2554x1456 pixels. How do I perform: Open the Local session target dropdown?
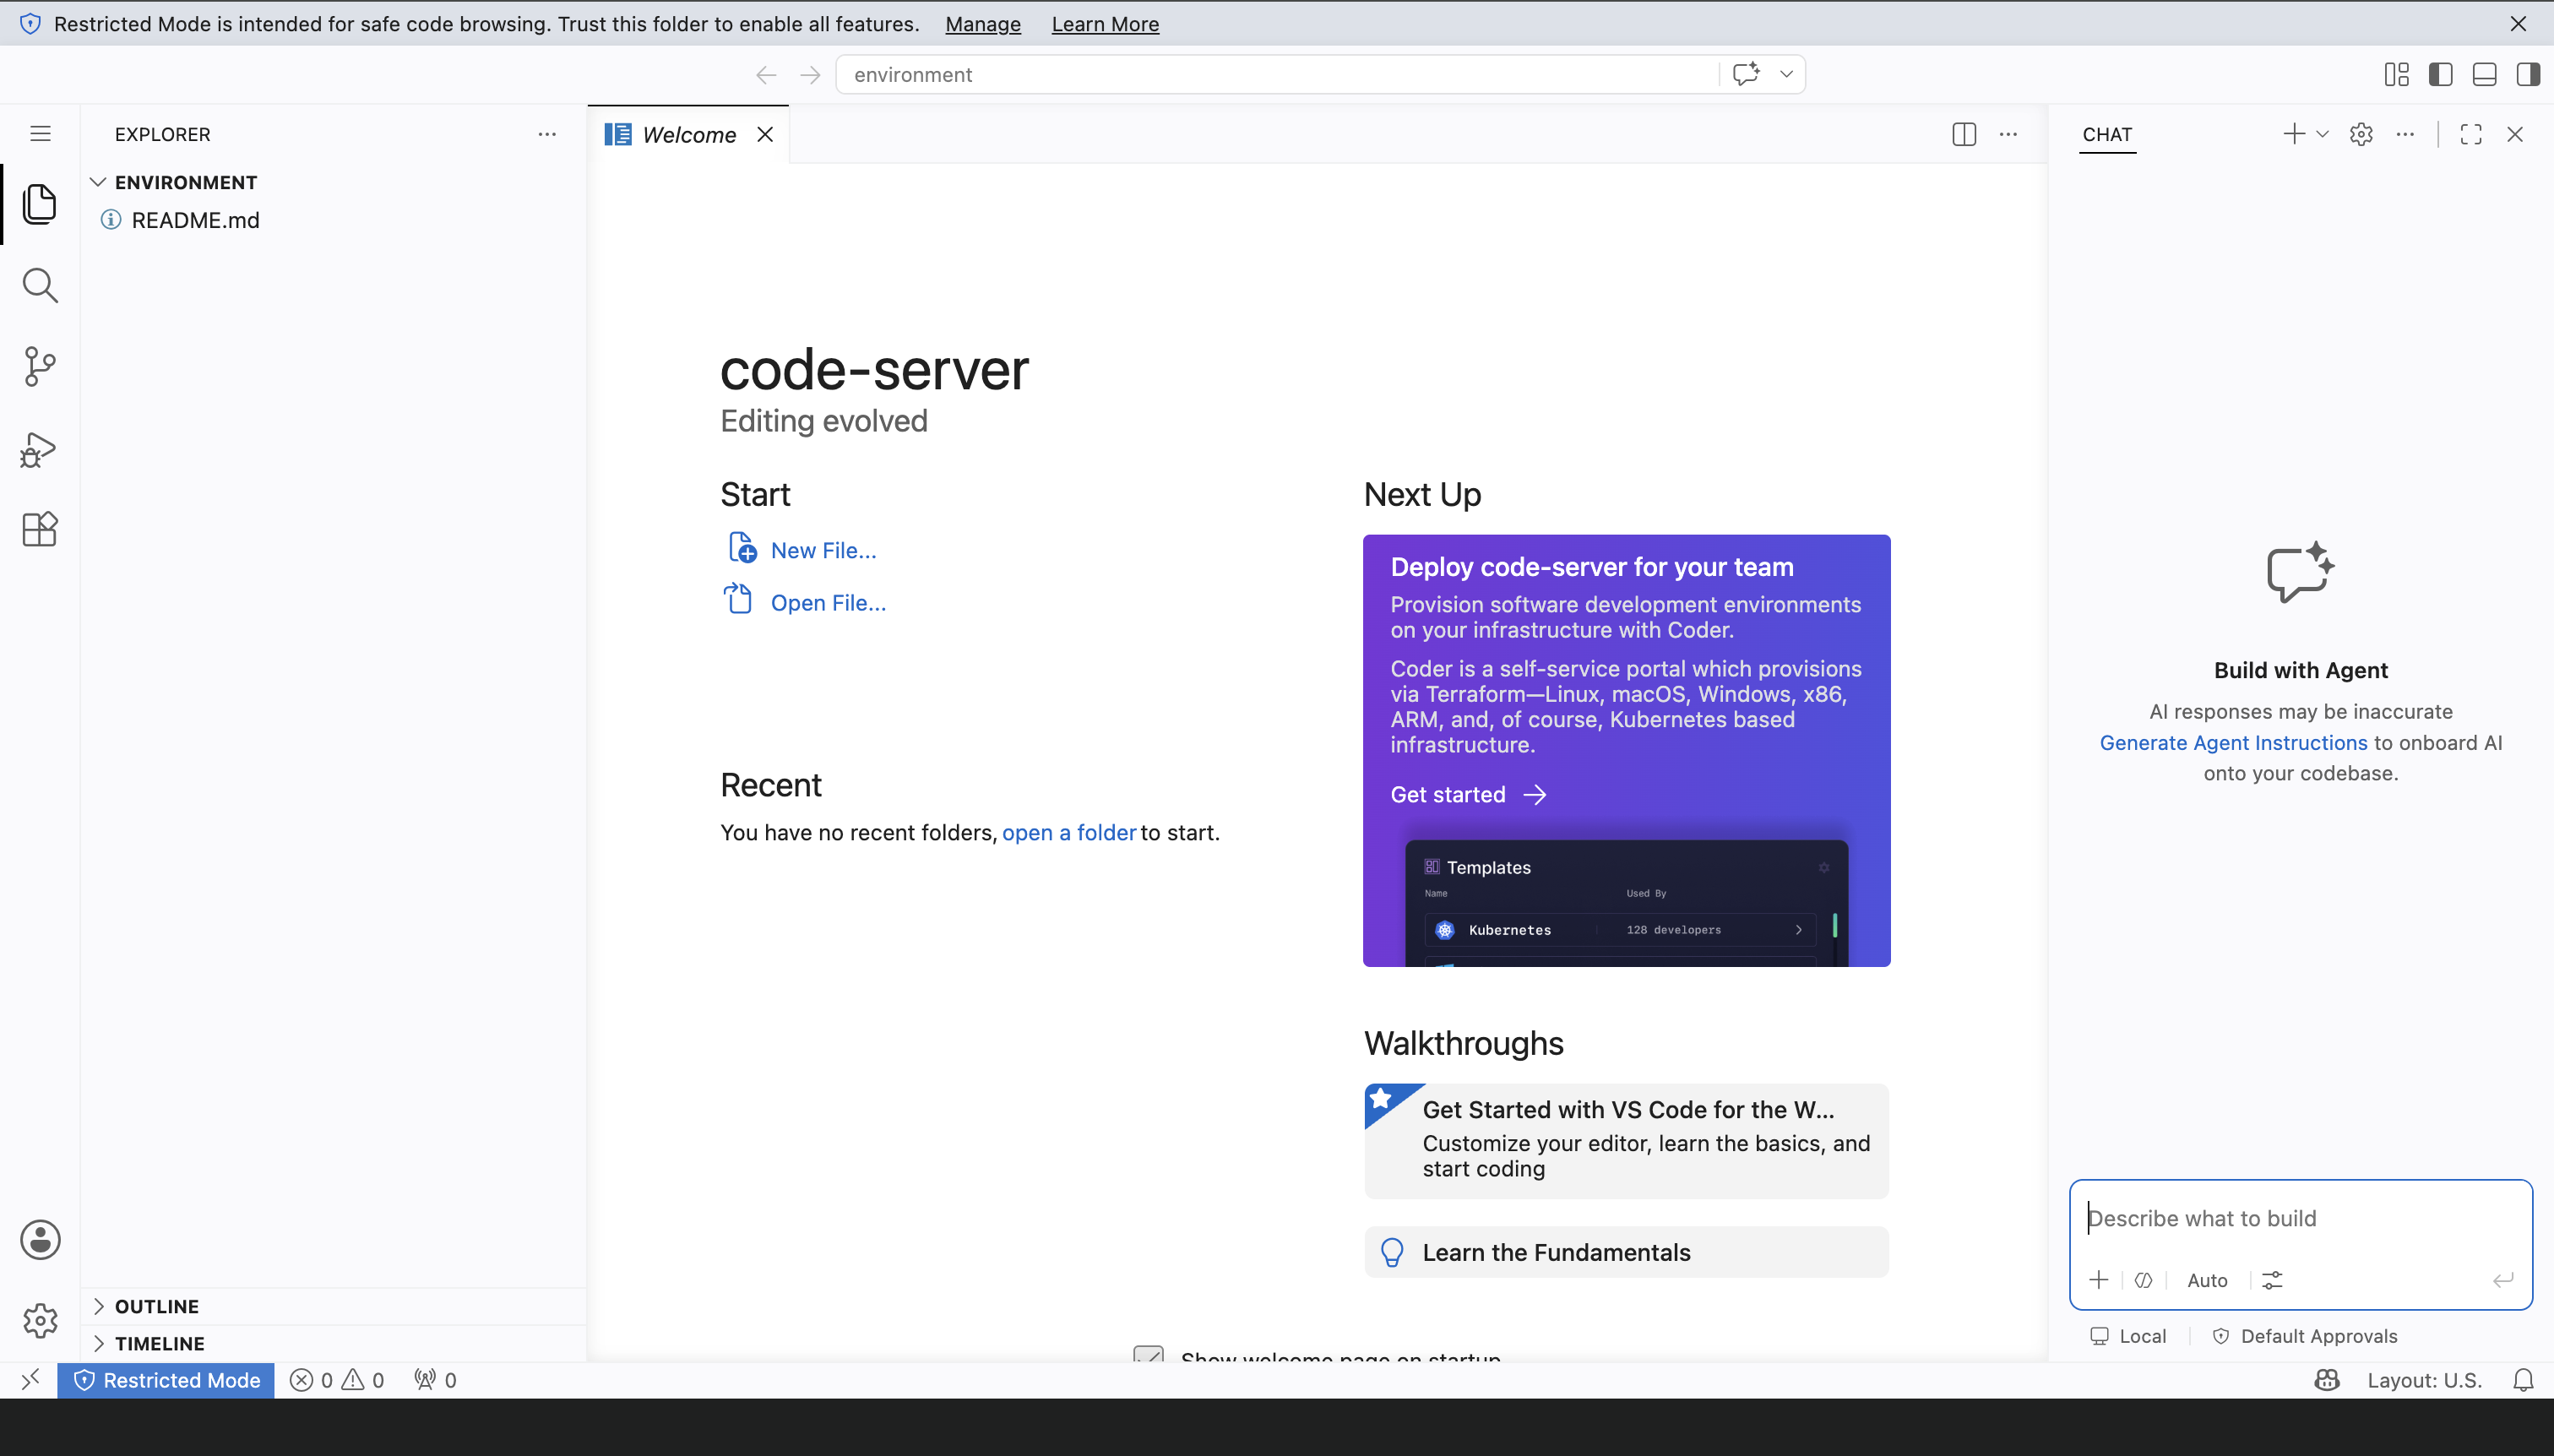[x=2128, y=1336]
